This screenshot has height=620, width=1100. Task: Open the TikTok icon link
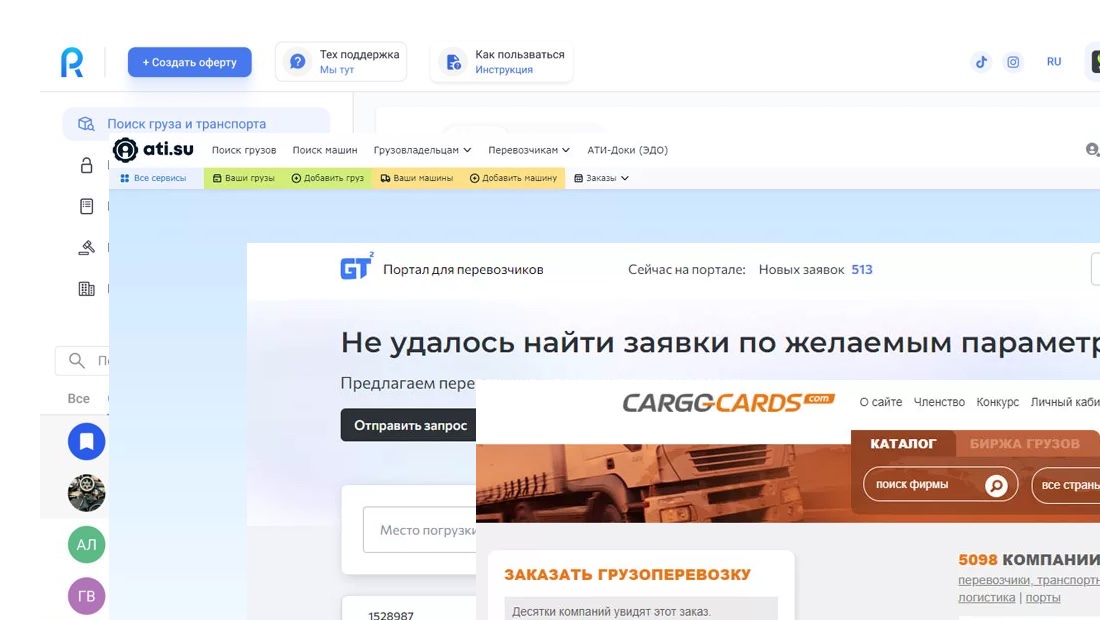[x=981, y=62]
